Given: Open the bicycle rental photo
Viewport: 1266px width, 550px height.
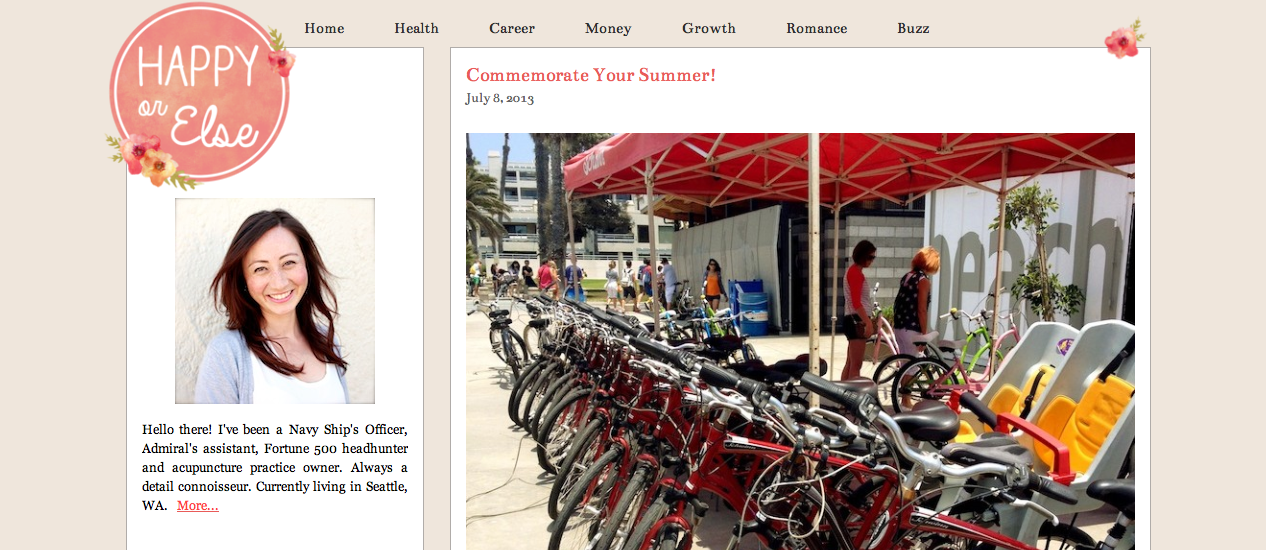Looking at the screenshot, I should (800, 341).
